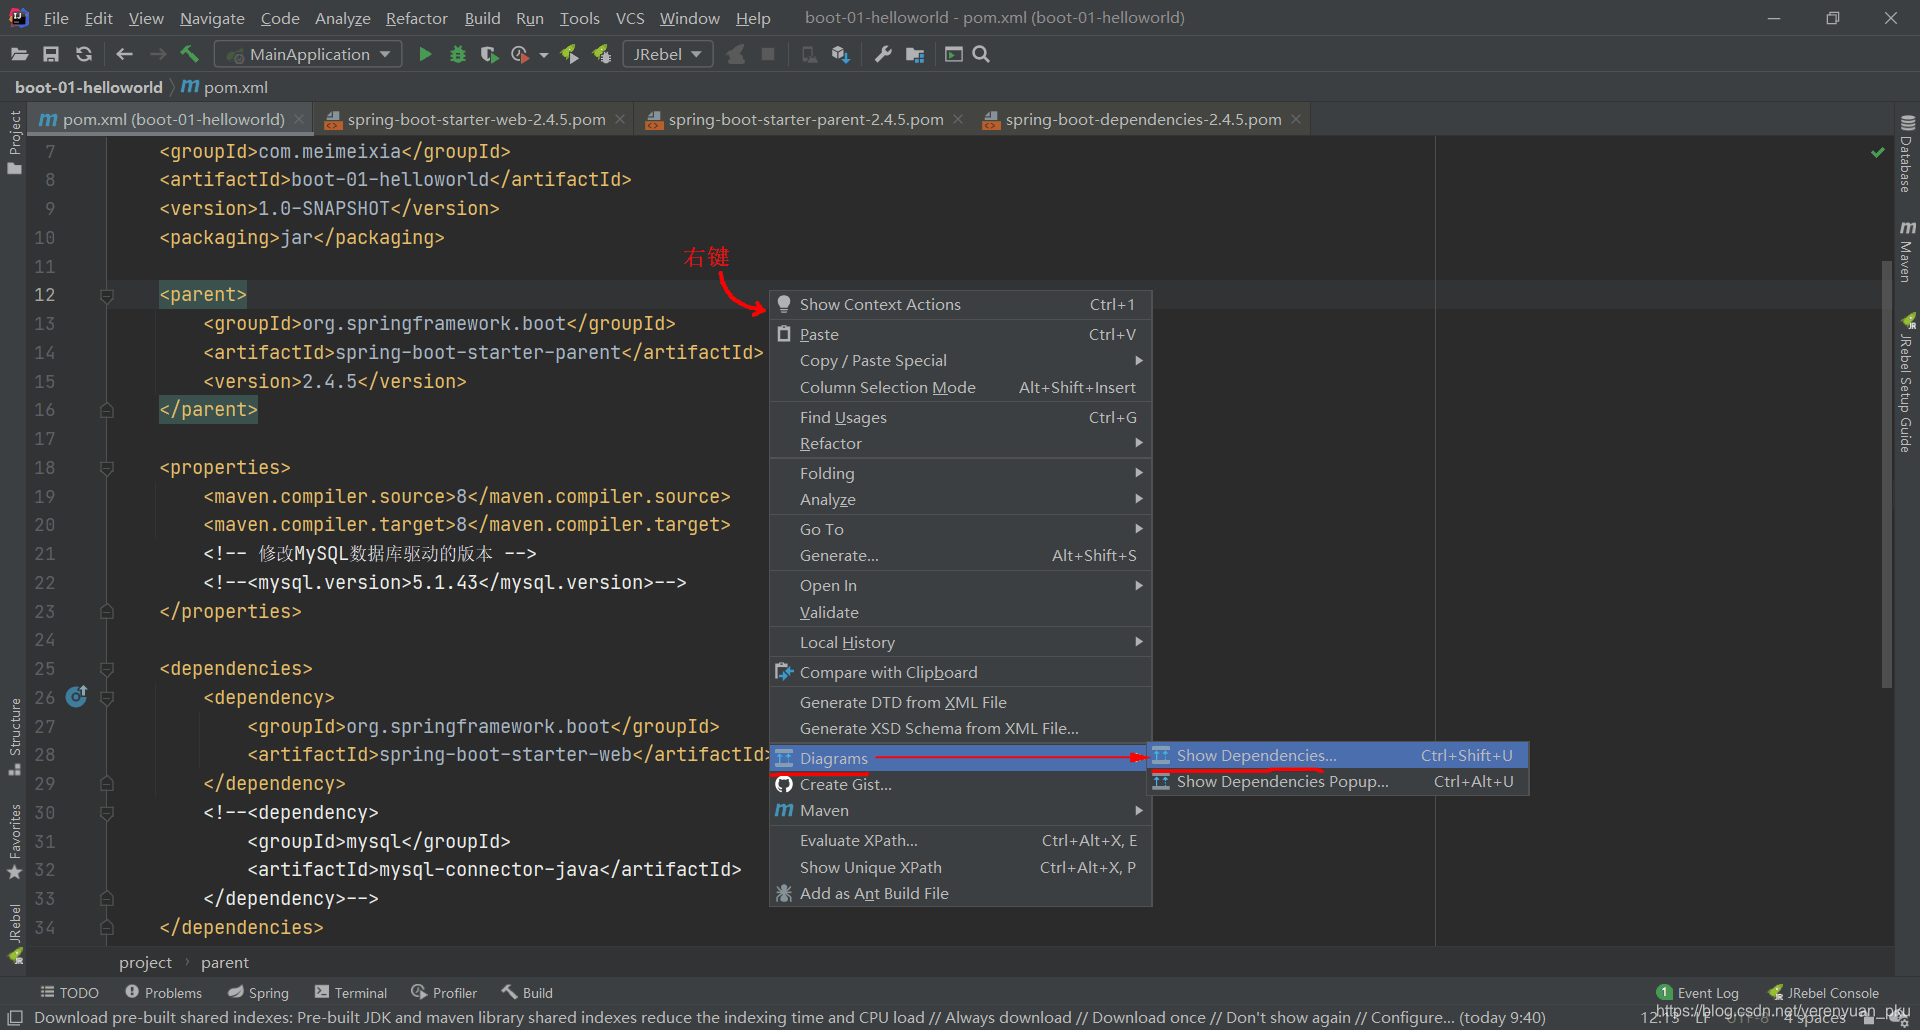Run MainApplication with the green play icon

coord(425,54)
